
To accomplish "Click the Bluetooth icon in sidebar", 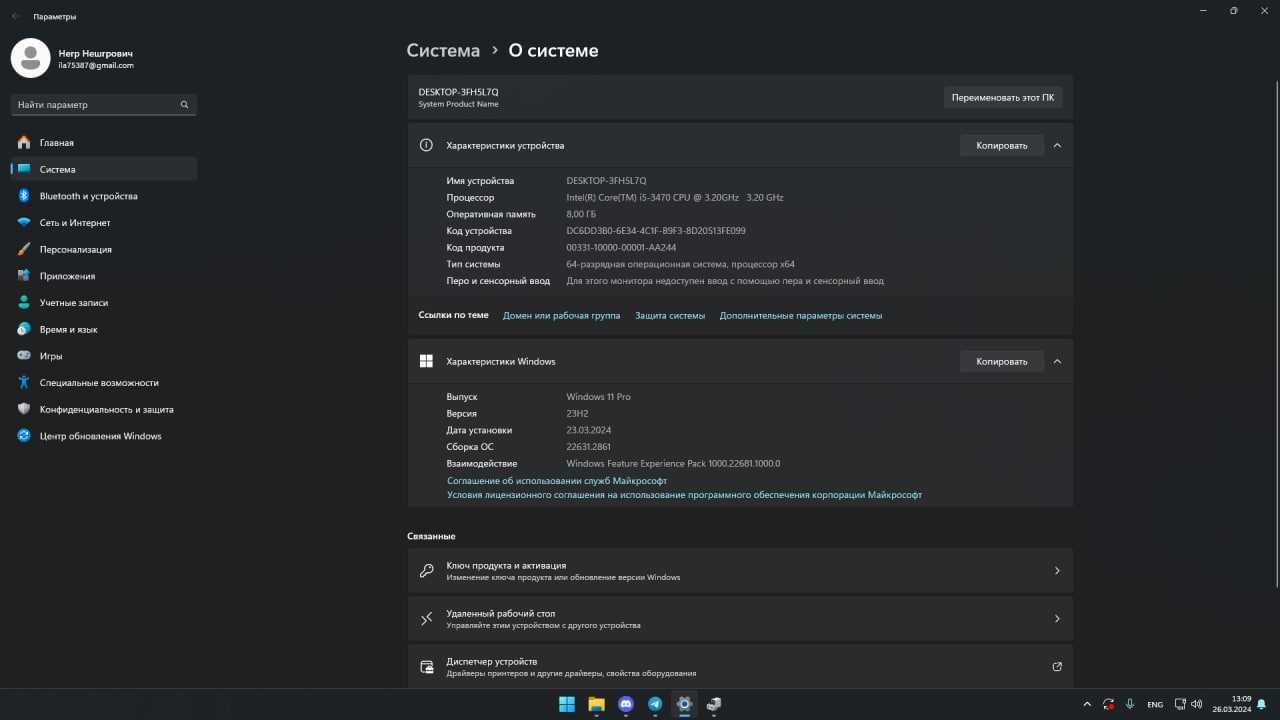I will 24,196.
